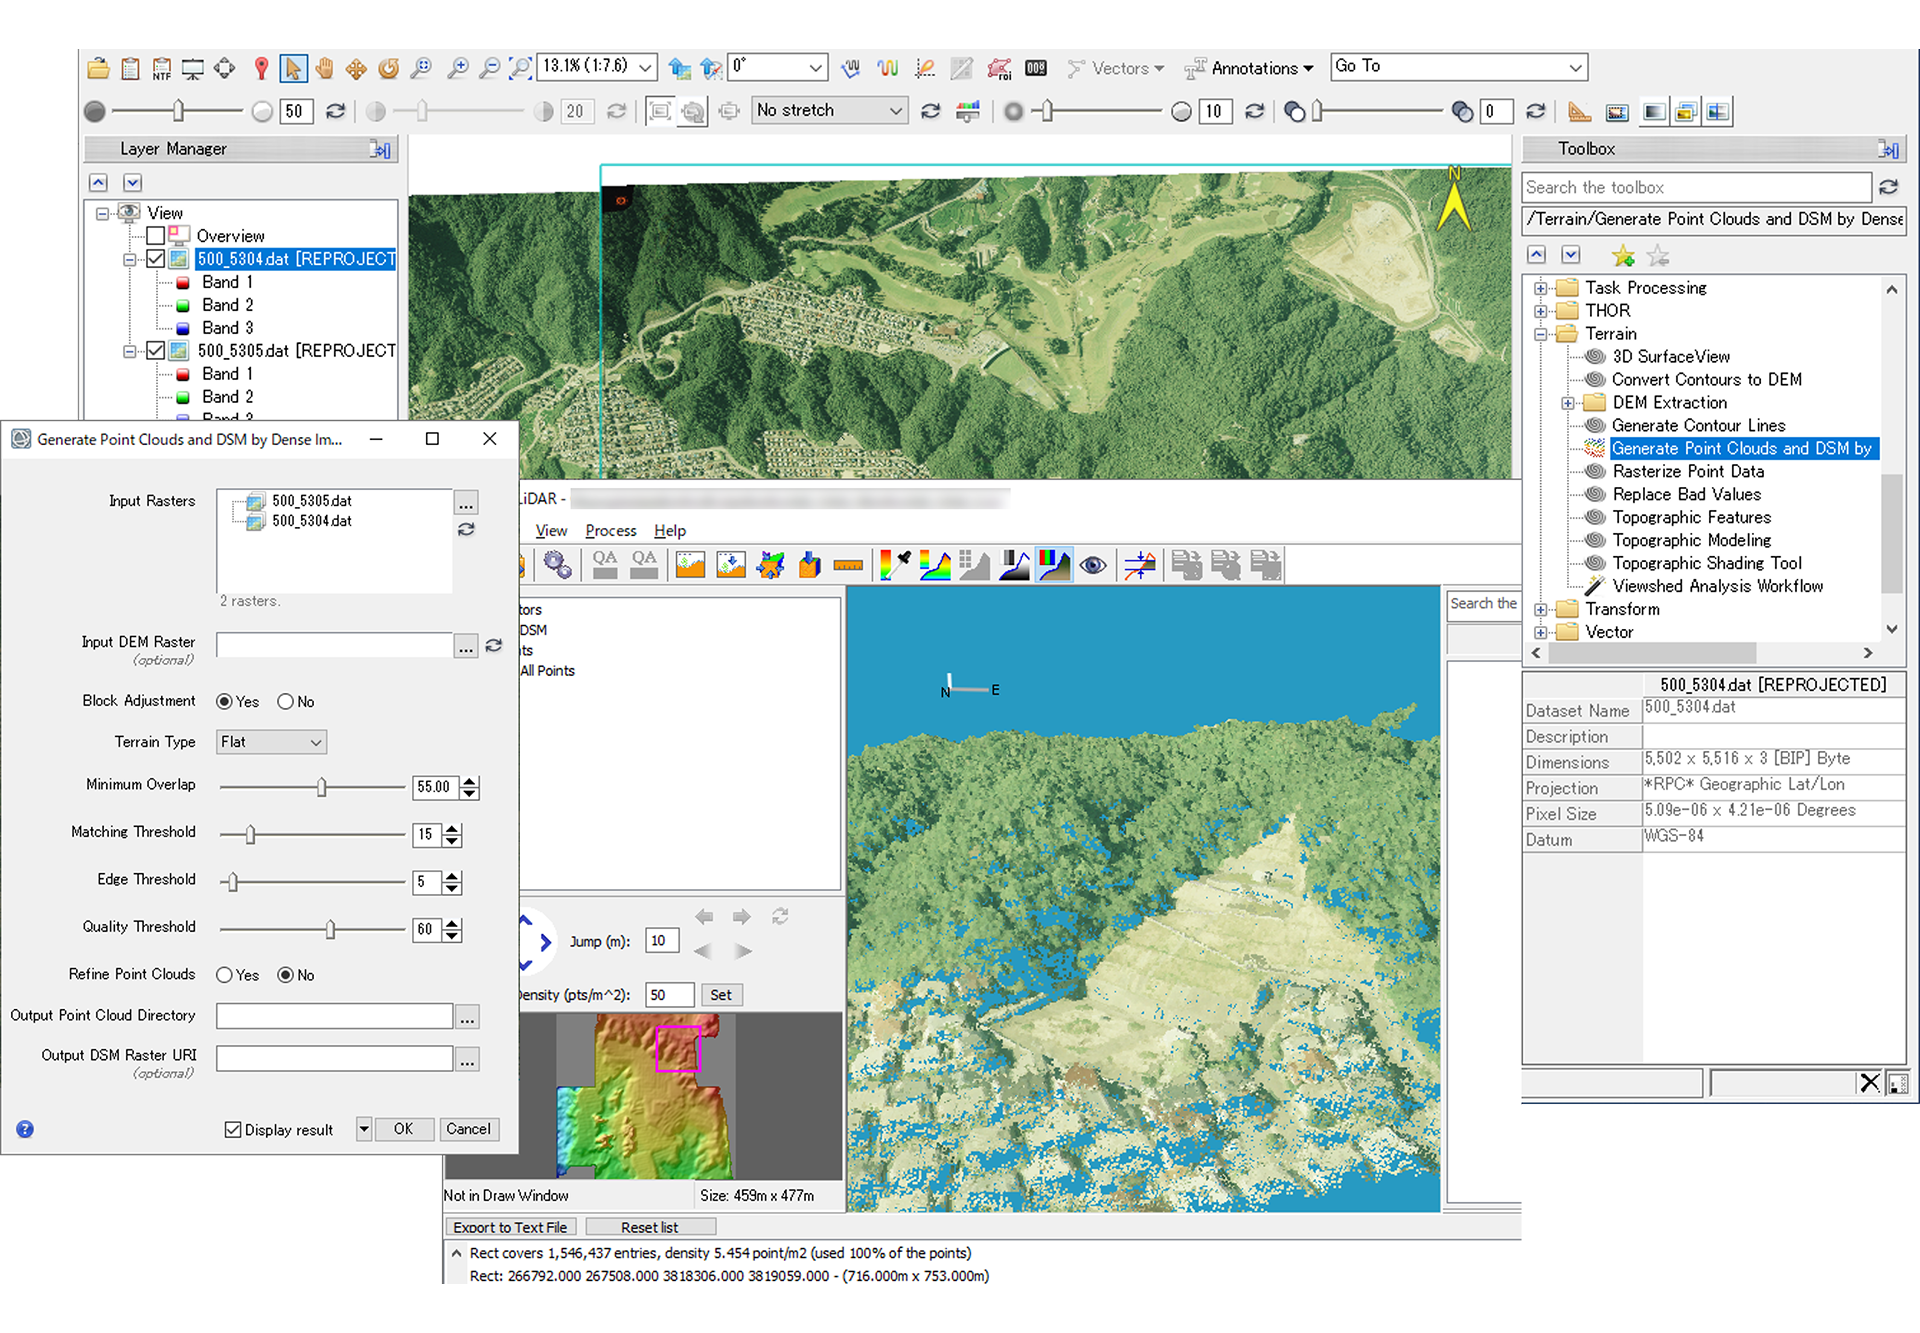This screenshot has height=1333, width=1920.
Task: Click the Minimum Overlap slider handle
Action: coord(321,788)
